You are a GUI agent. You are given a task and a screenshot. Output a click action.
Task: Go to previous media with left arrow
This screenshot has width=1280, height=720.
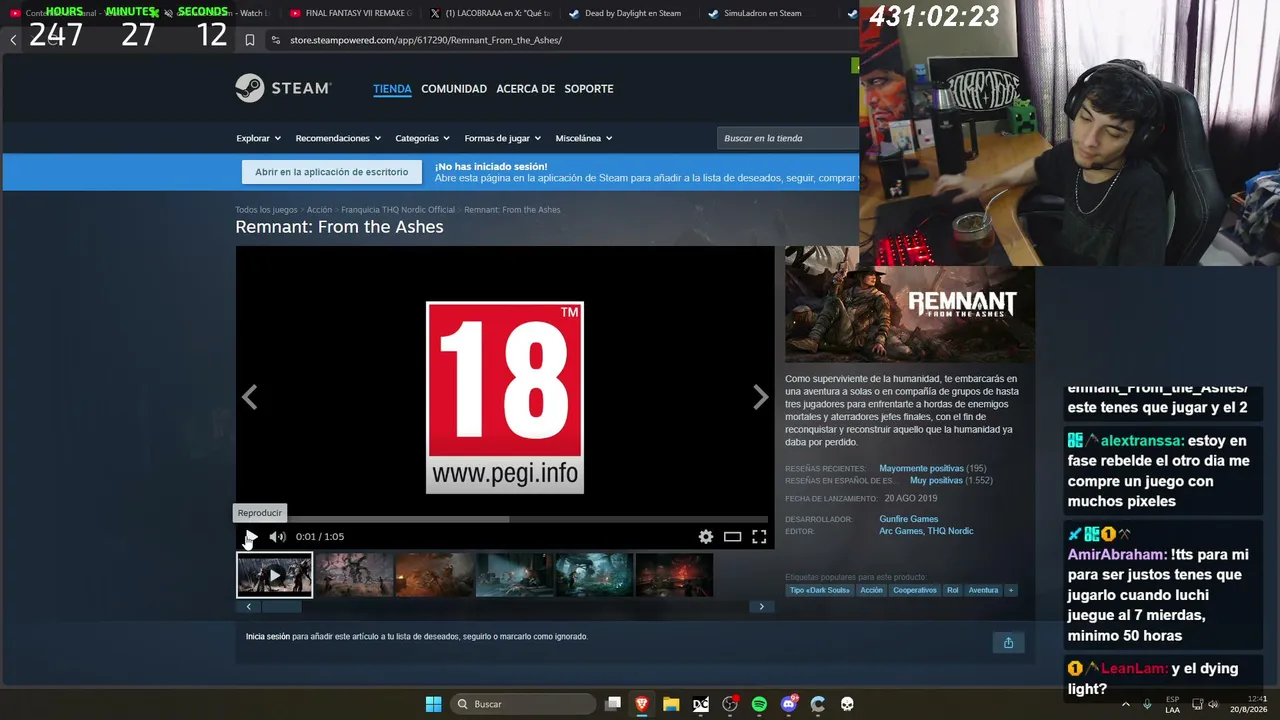(249, 398)
